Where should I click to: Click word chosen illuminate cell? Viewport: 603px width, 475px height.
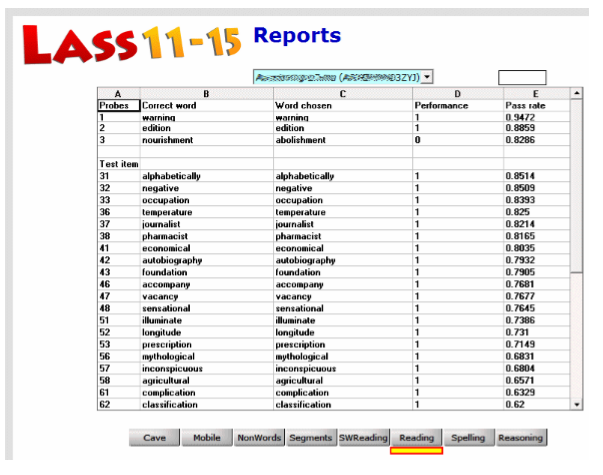pos(343,320)
